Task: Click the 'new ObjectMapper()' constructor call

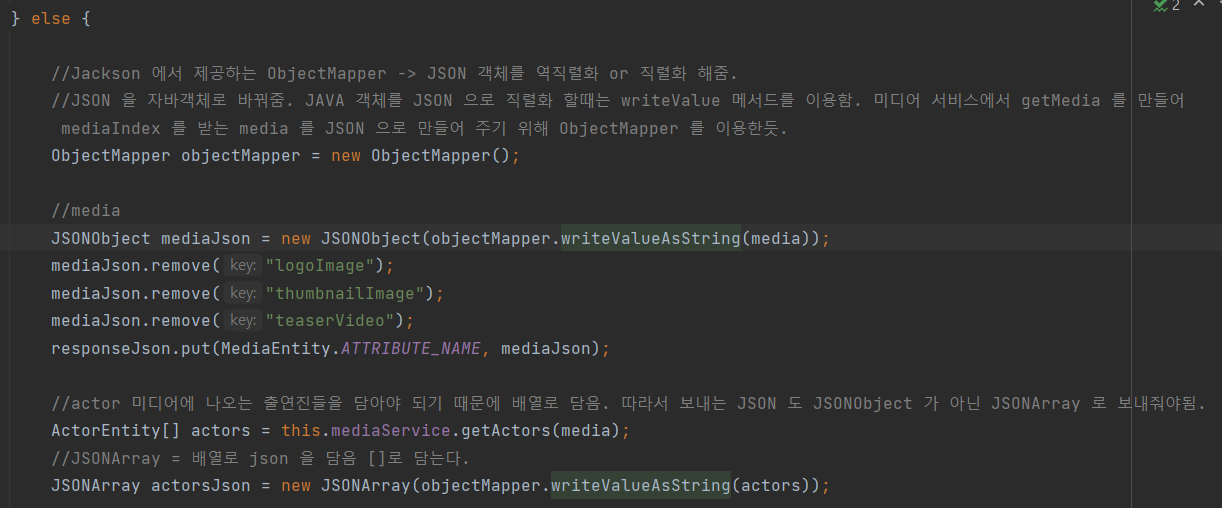Action: click(425, 156)
